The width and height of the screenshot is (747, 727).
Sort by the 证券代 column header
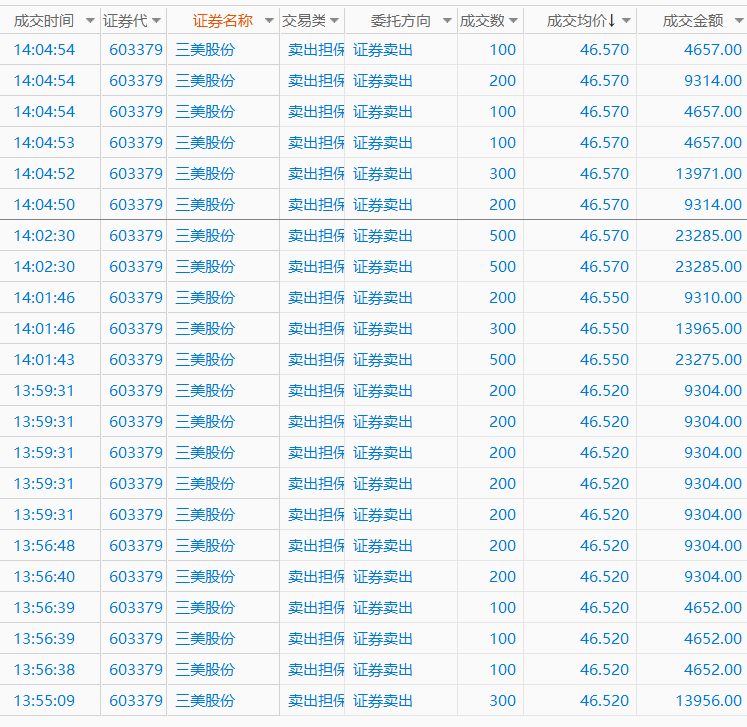[125, 21]
